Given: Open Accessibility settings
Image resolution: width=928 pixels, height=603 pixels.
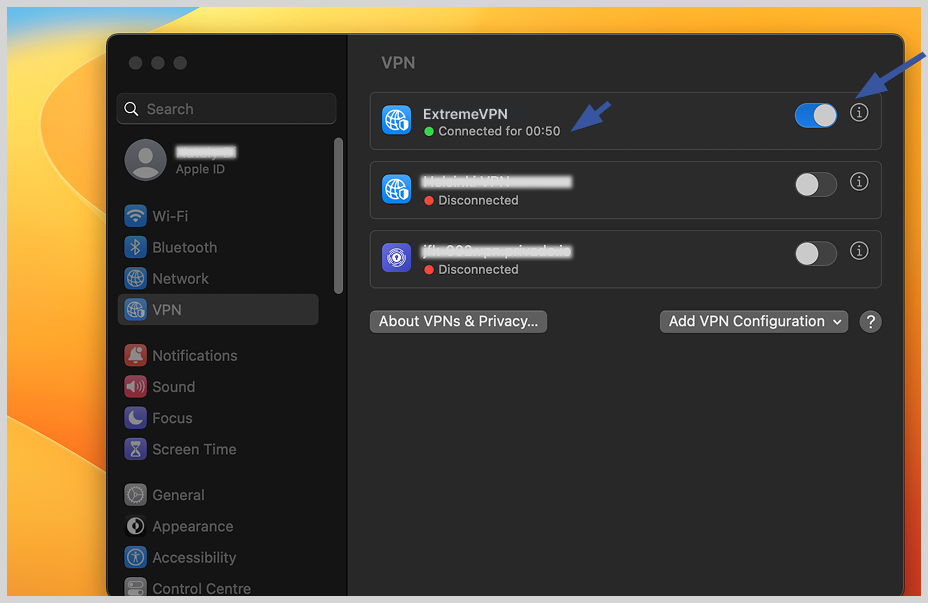Looking at the screenshot, I should (218, 557).
